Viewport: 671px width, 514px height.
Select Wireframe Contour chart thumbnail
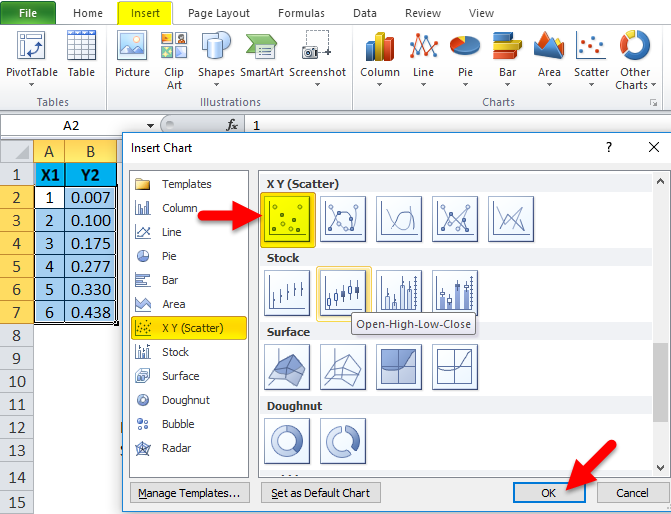[x=455, y=367]
